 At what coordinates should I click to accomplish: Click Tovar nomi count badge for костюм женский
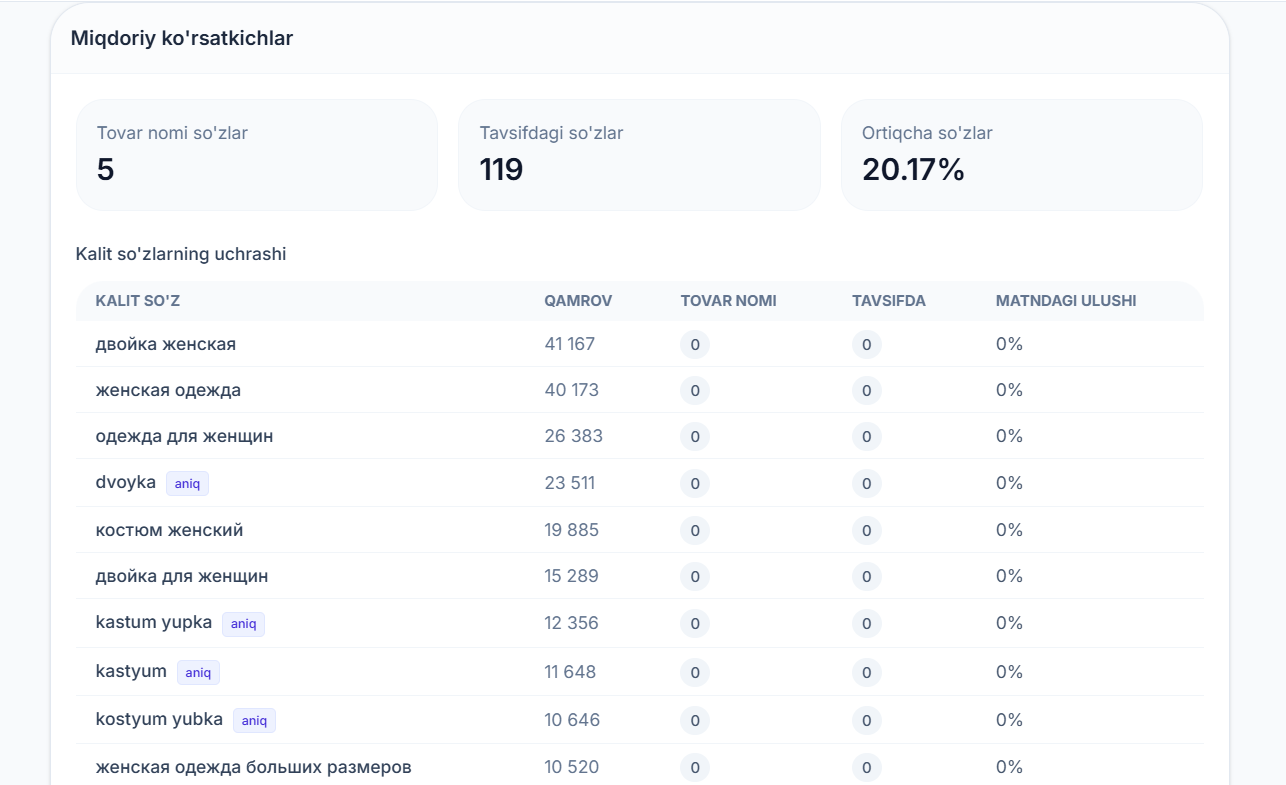coord(695,530)
